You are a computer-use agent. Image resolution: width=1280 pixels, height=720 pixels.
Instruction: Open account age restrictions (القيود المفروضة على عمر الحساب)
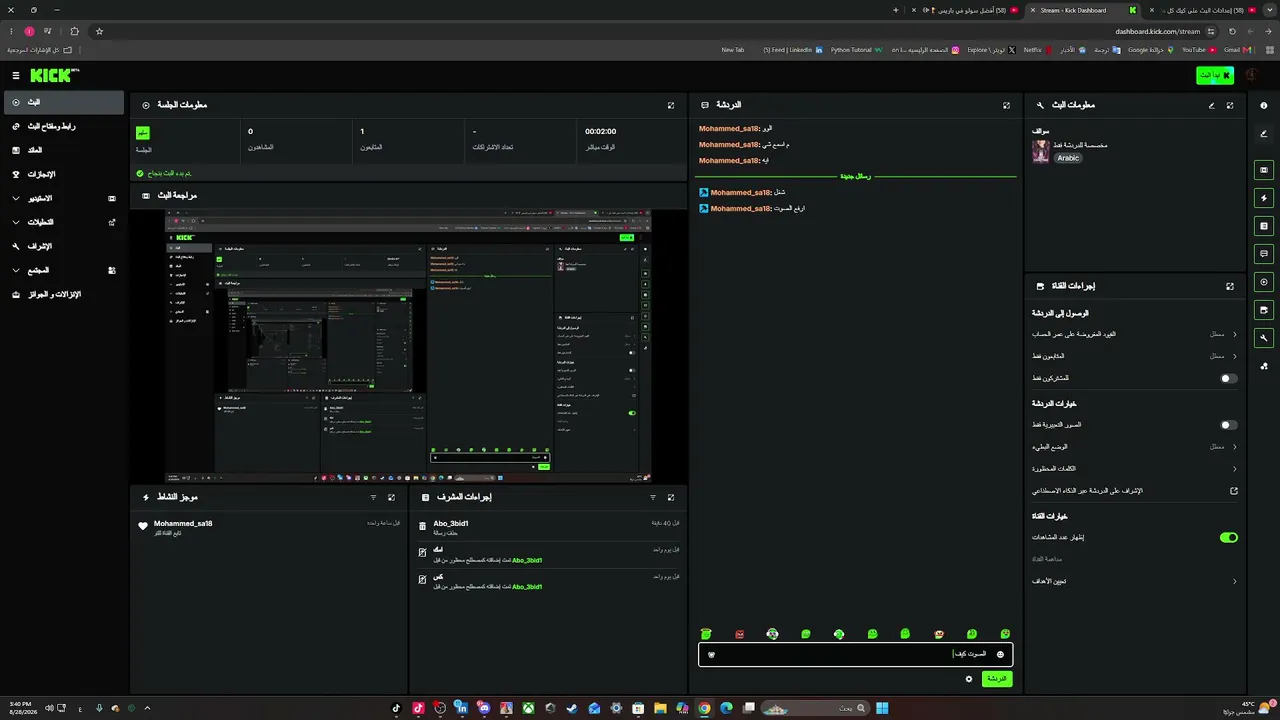[x=1135, y=334]
